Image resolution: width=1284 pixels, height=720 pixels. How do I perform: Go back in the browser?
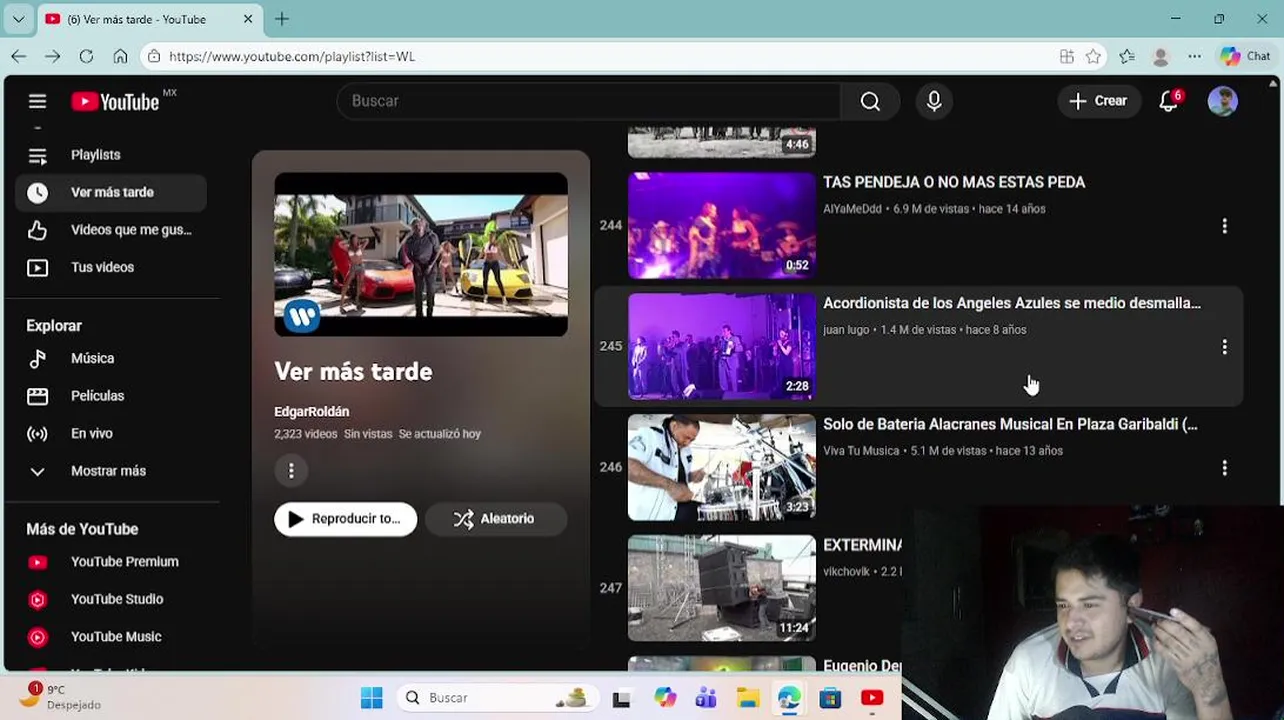[x=19, y=57]
